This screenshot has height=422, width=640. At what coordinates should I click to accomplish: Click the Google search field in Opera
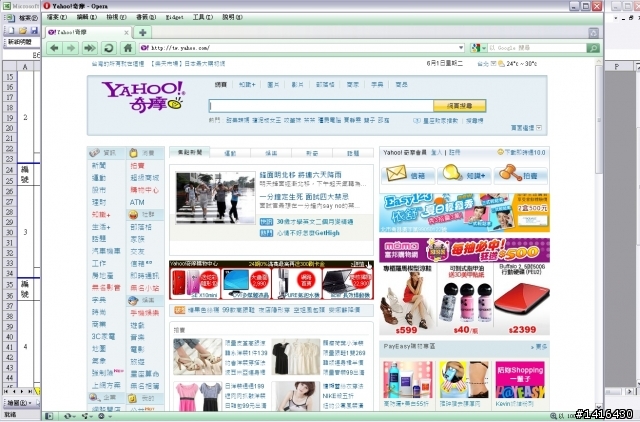tap(537, 48)
